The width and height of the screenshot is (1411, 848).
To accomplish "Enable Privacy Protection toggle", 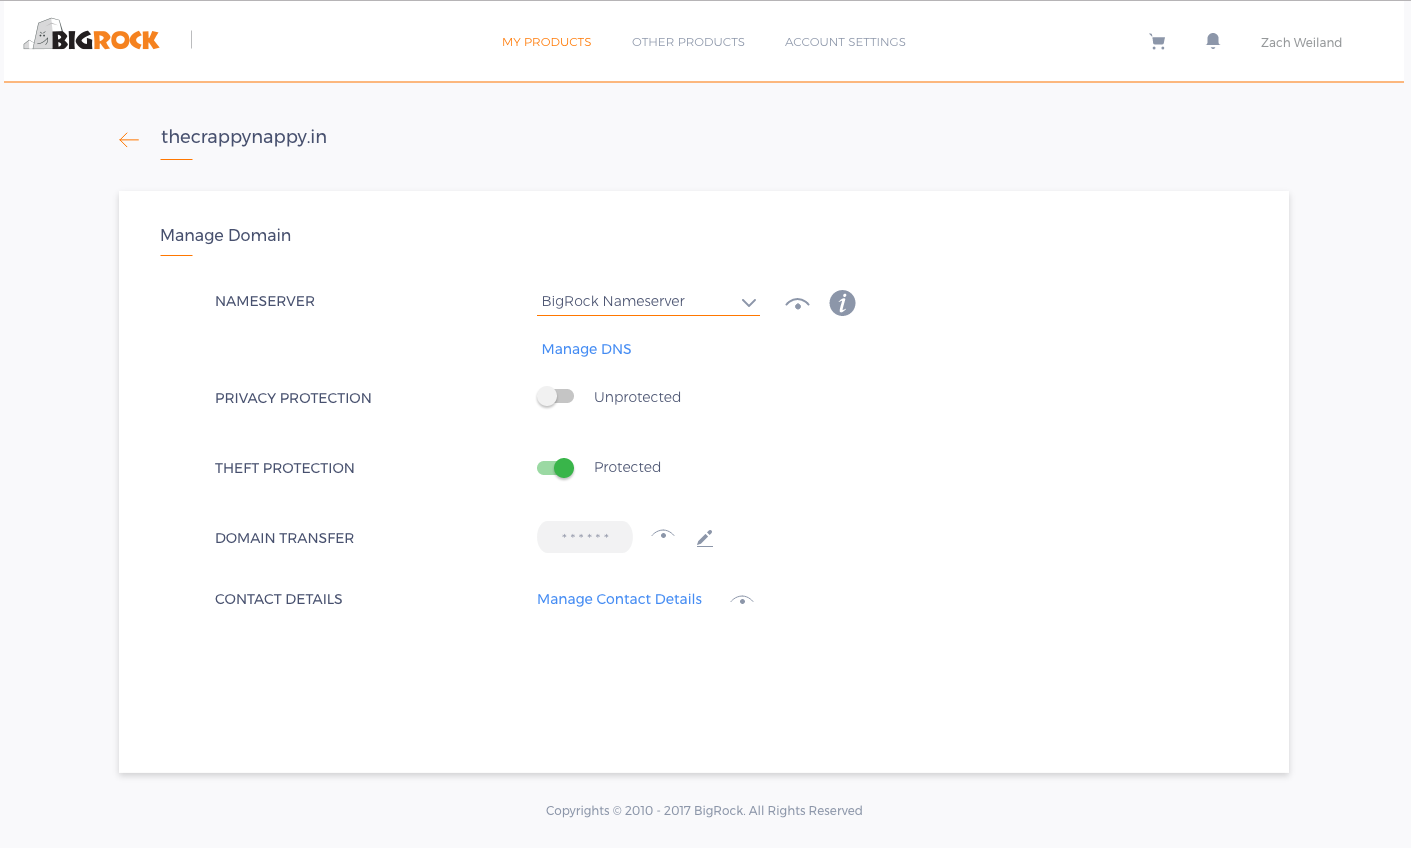I will (x=555, y=397).
